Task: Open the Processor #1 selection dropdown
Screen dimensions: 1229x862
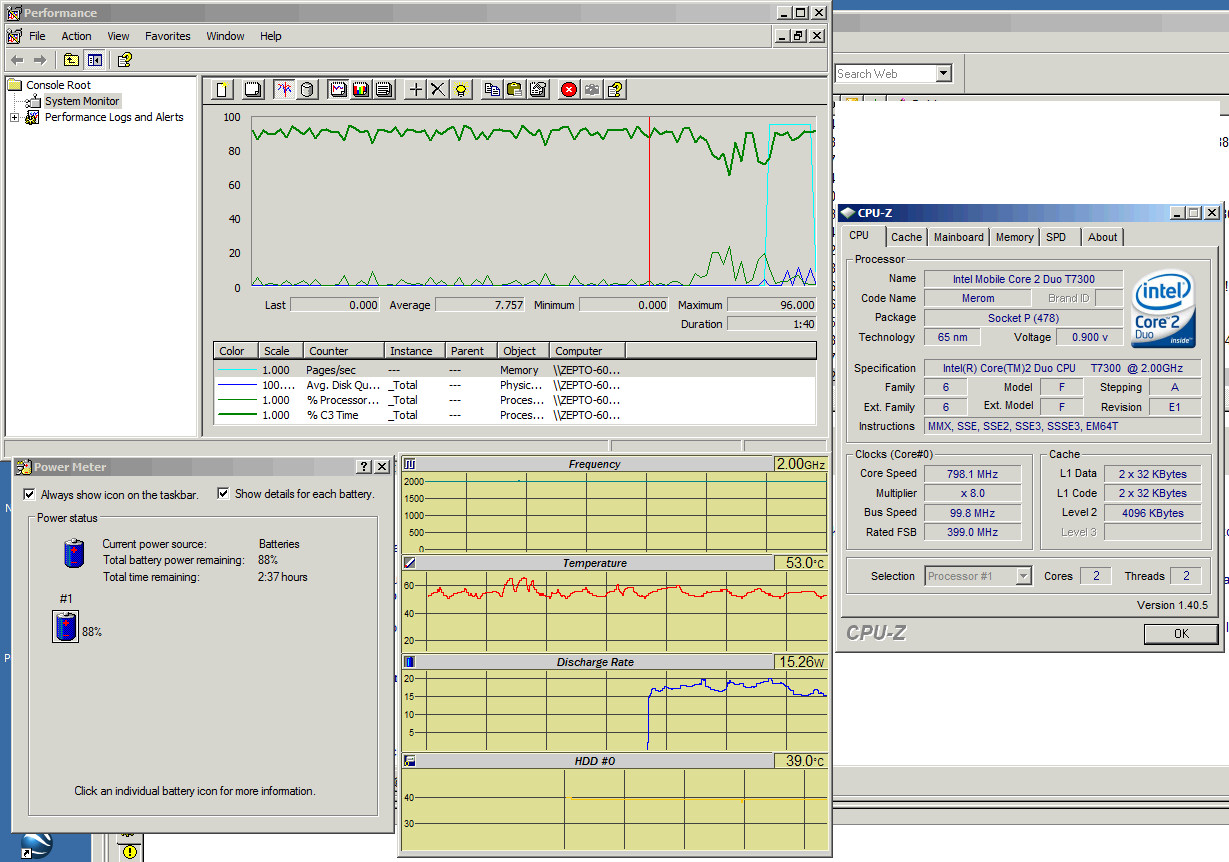Action: click(x=1022, y=576)
